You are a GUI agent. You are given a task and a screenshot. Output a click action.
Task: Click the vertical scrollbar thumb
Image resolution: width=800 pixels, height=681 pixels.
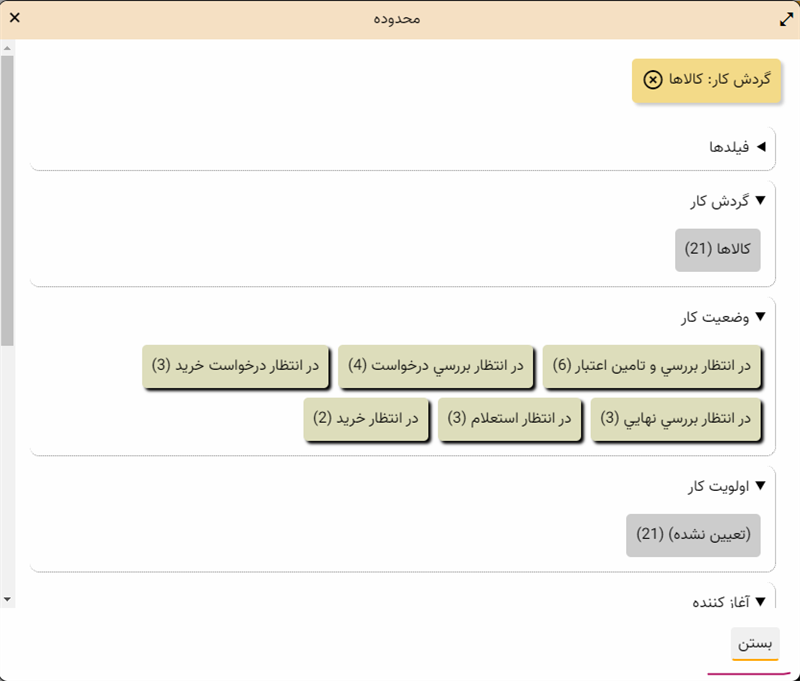[7, 200]
